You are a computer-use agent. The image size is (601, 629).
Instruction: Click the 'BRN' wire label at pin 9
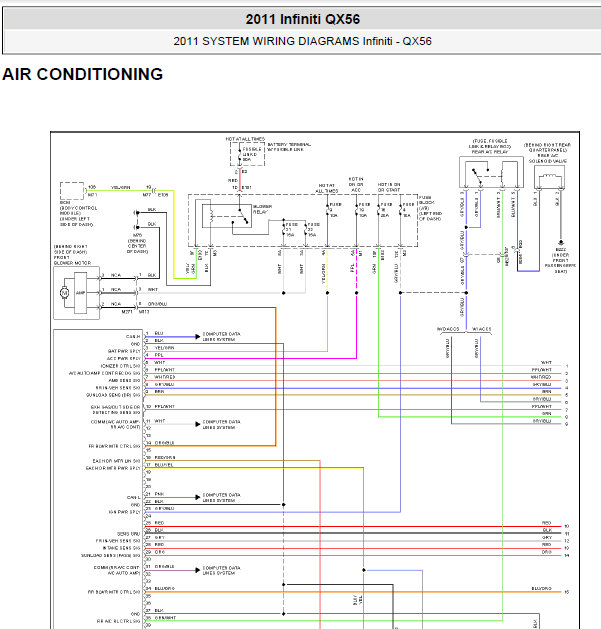coord(159,392)
